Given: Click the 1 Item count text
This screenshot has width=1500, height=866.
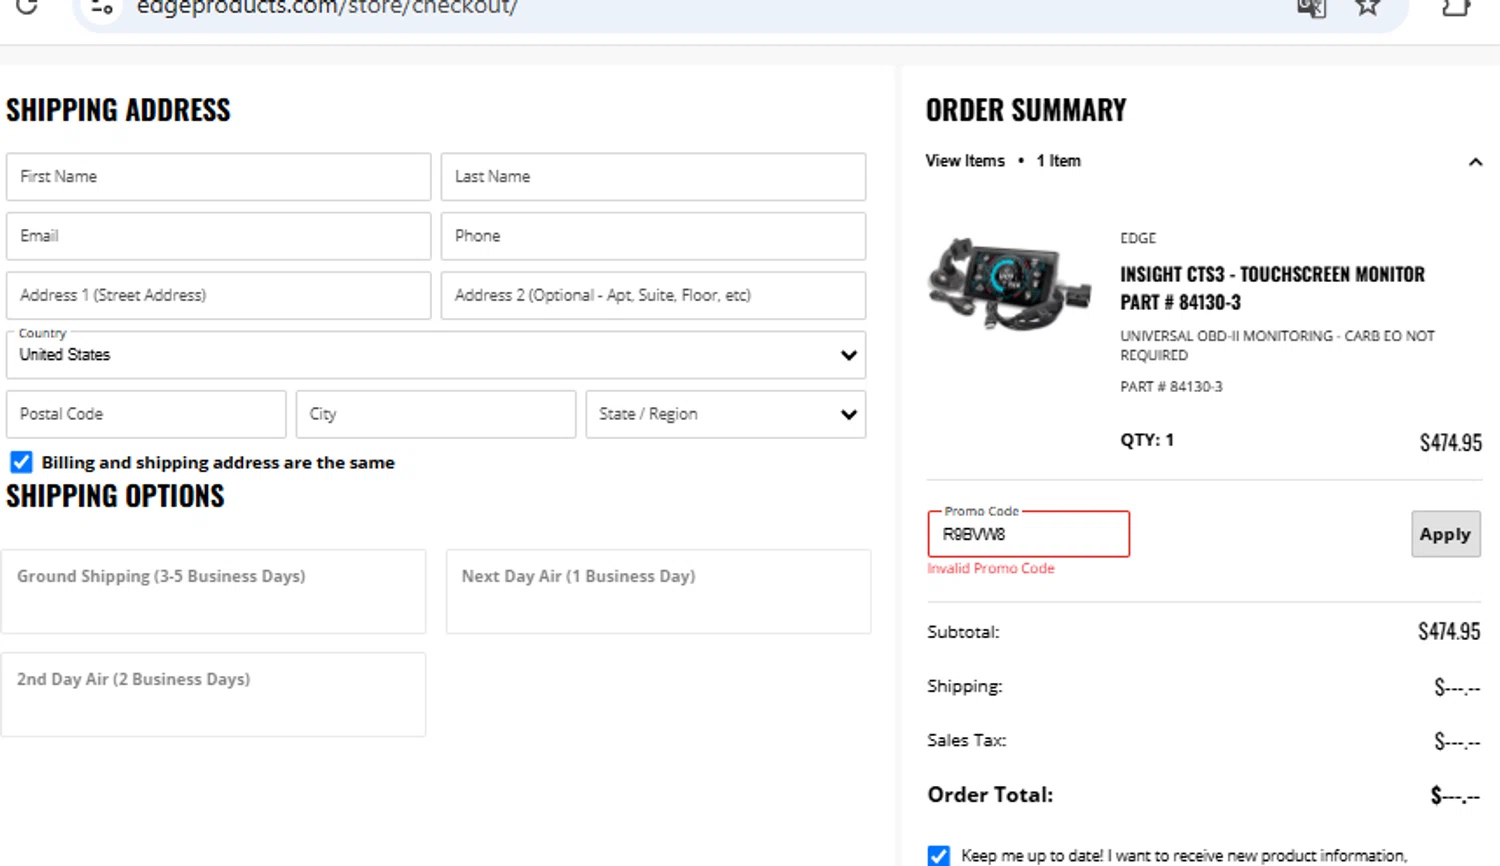Looking at the screenshot, I should point(1058,161).
